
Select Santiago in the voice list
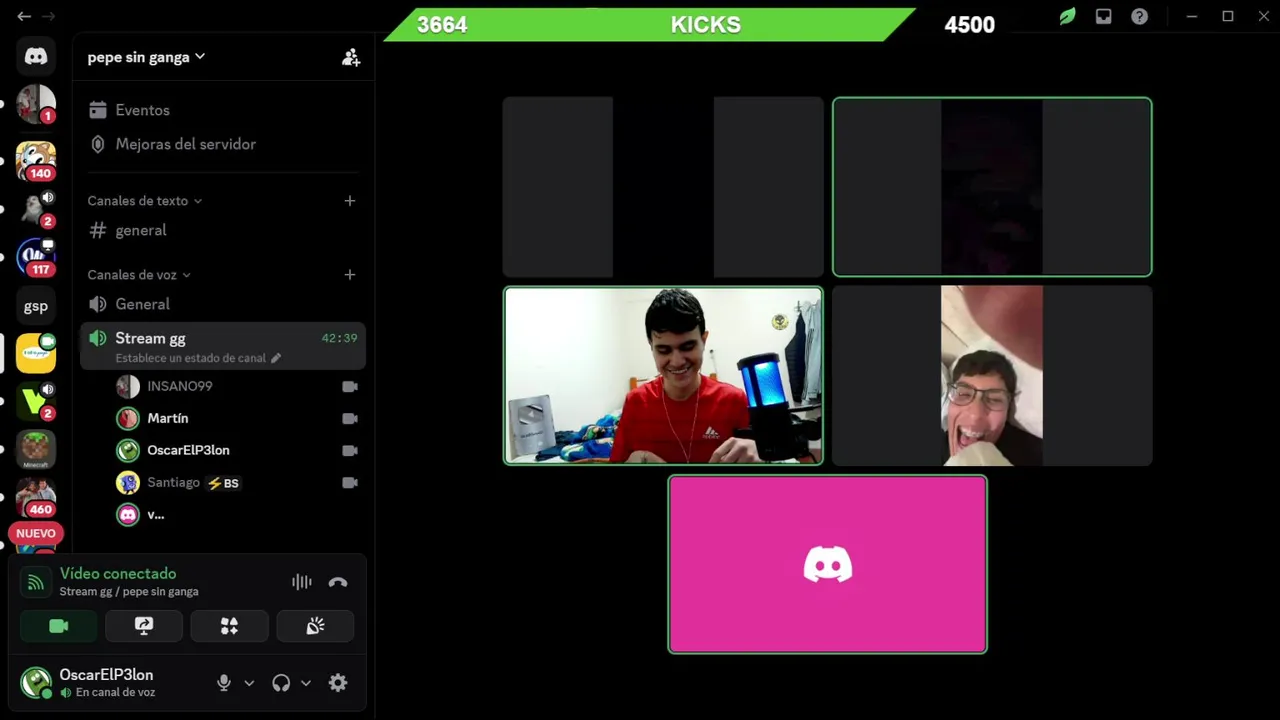(x=235, y=482)
